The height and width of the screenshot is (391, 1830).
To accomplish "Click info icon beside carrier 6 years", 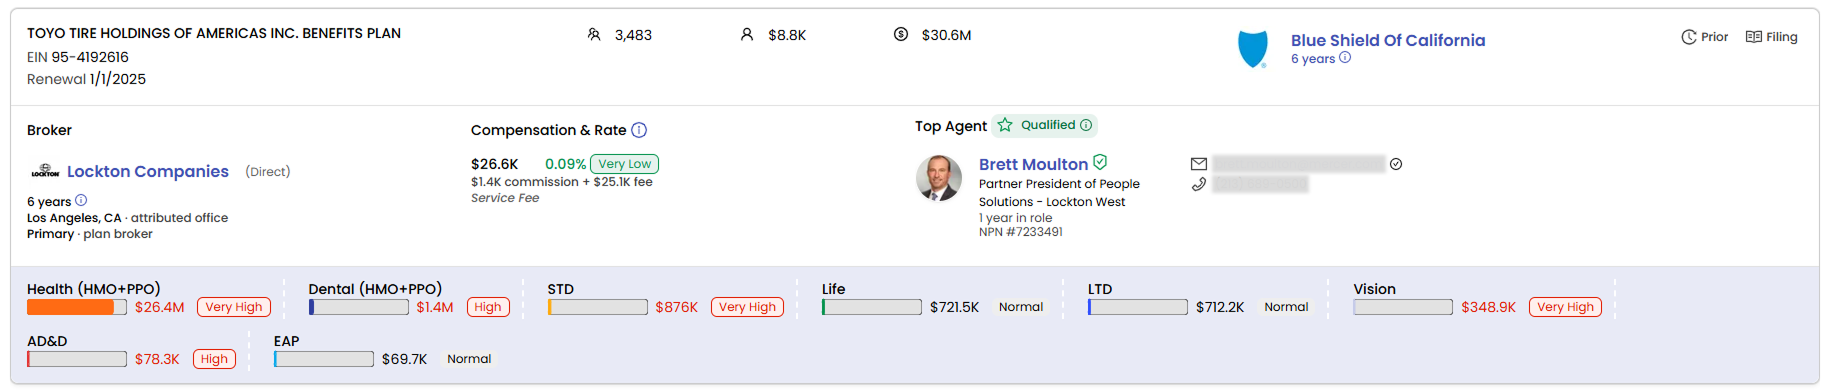I will [x=1345, y=58].
